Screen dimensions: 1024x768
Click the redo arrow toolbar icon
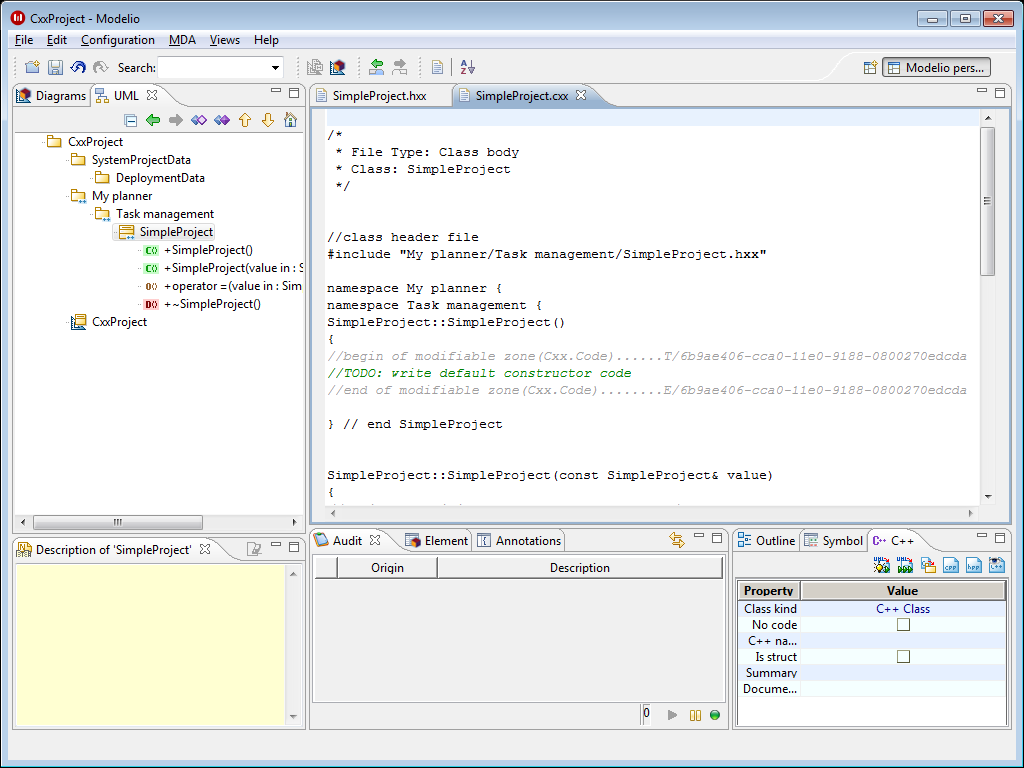click(101, 67)
